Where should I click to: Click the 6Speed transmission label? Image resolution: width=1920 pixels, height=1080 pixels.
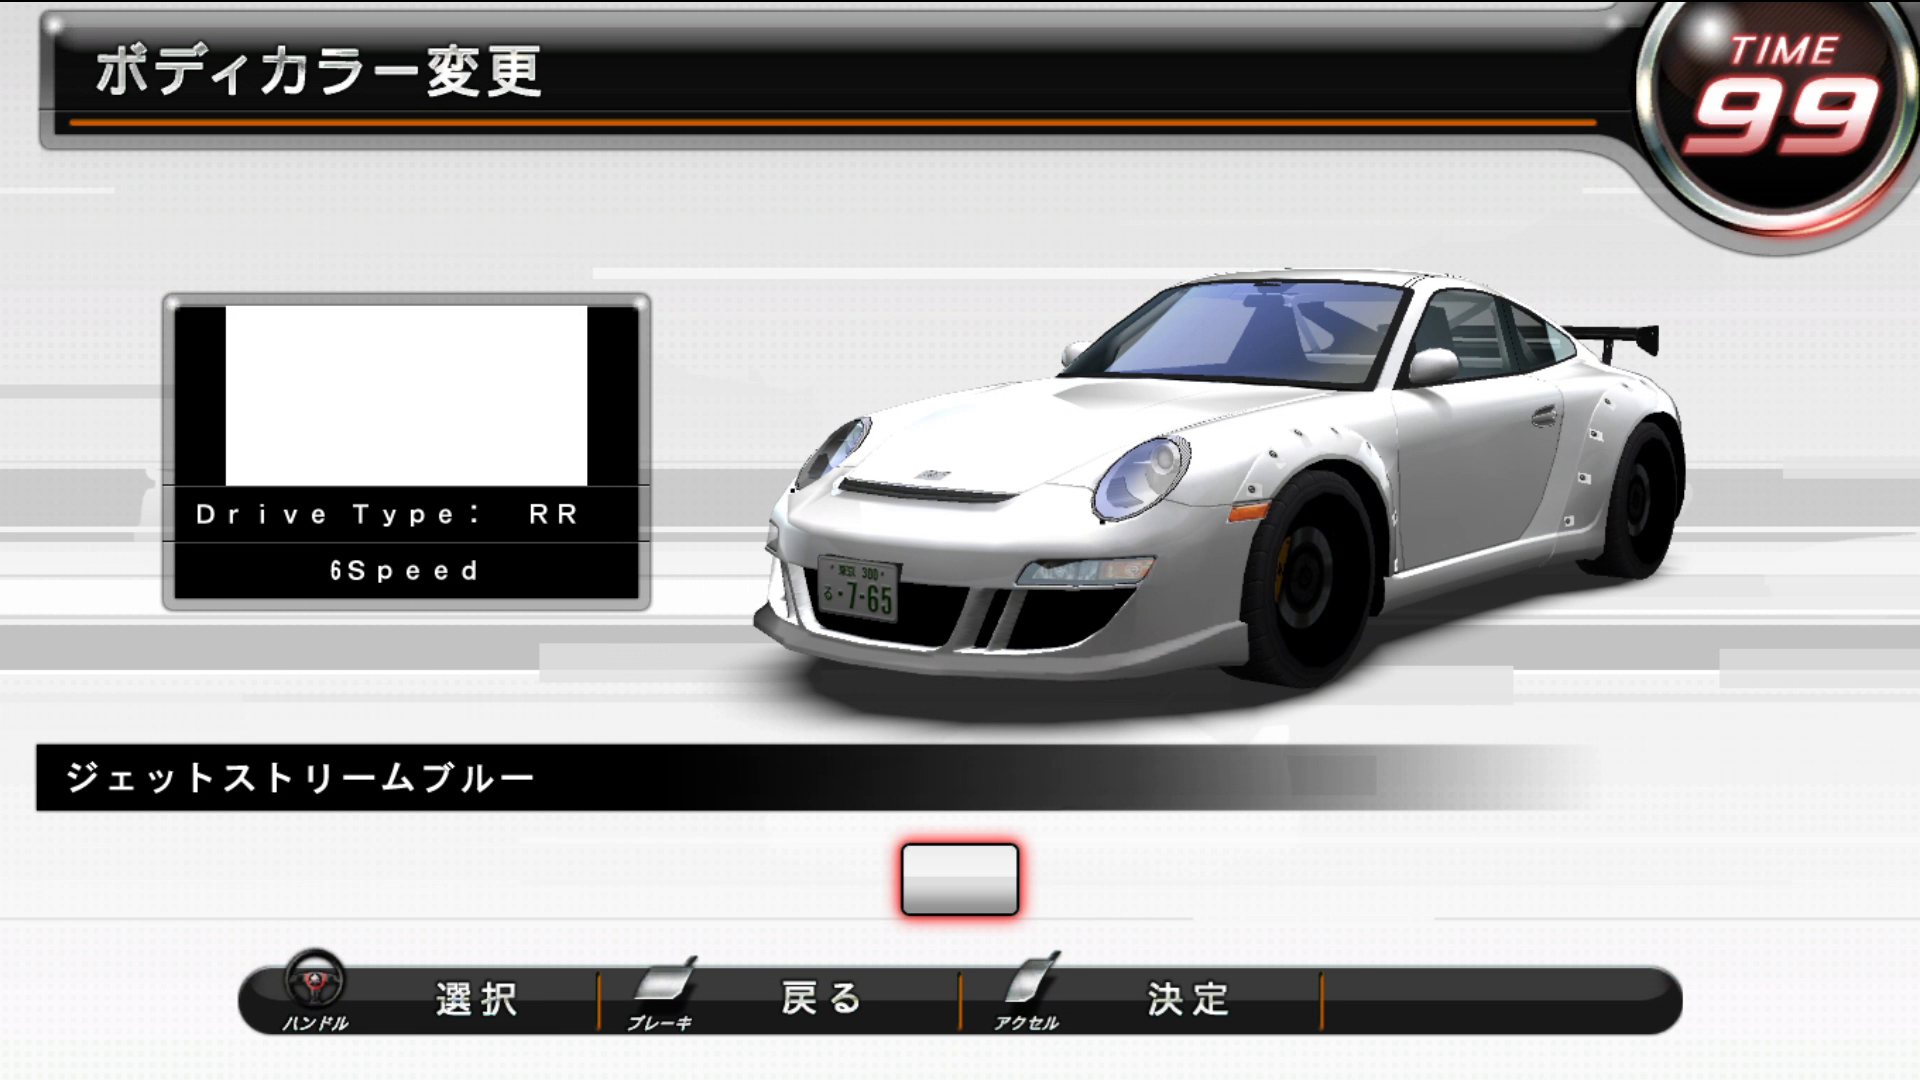click(404, 571)
